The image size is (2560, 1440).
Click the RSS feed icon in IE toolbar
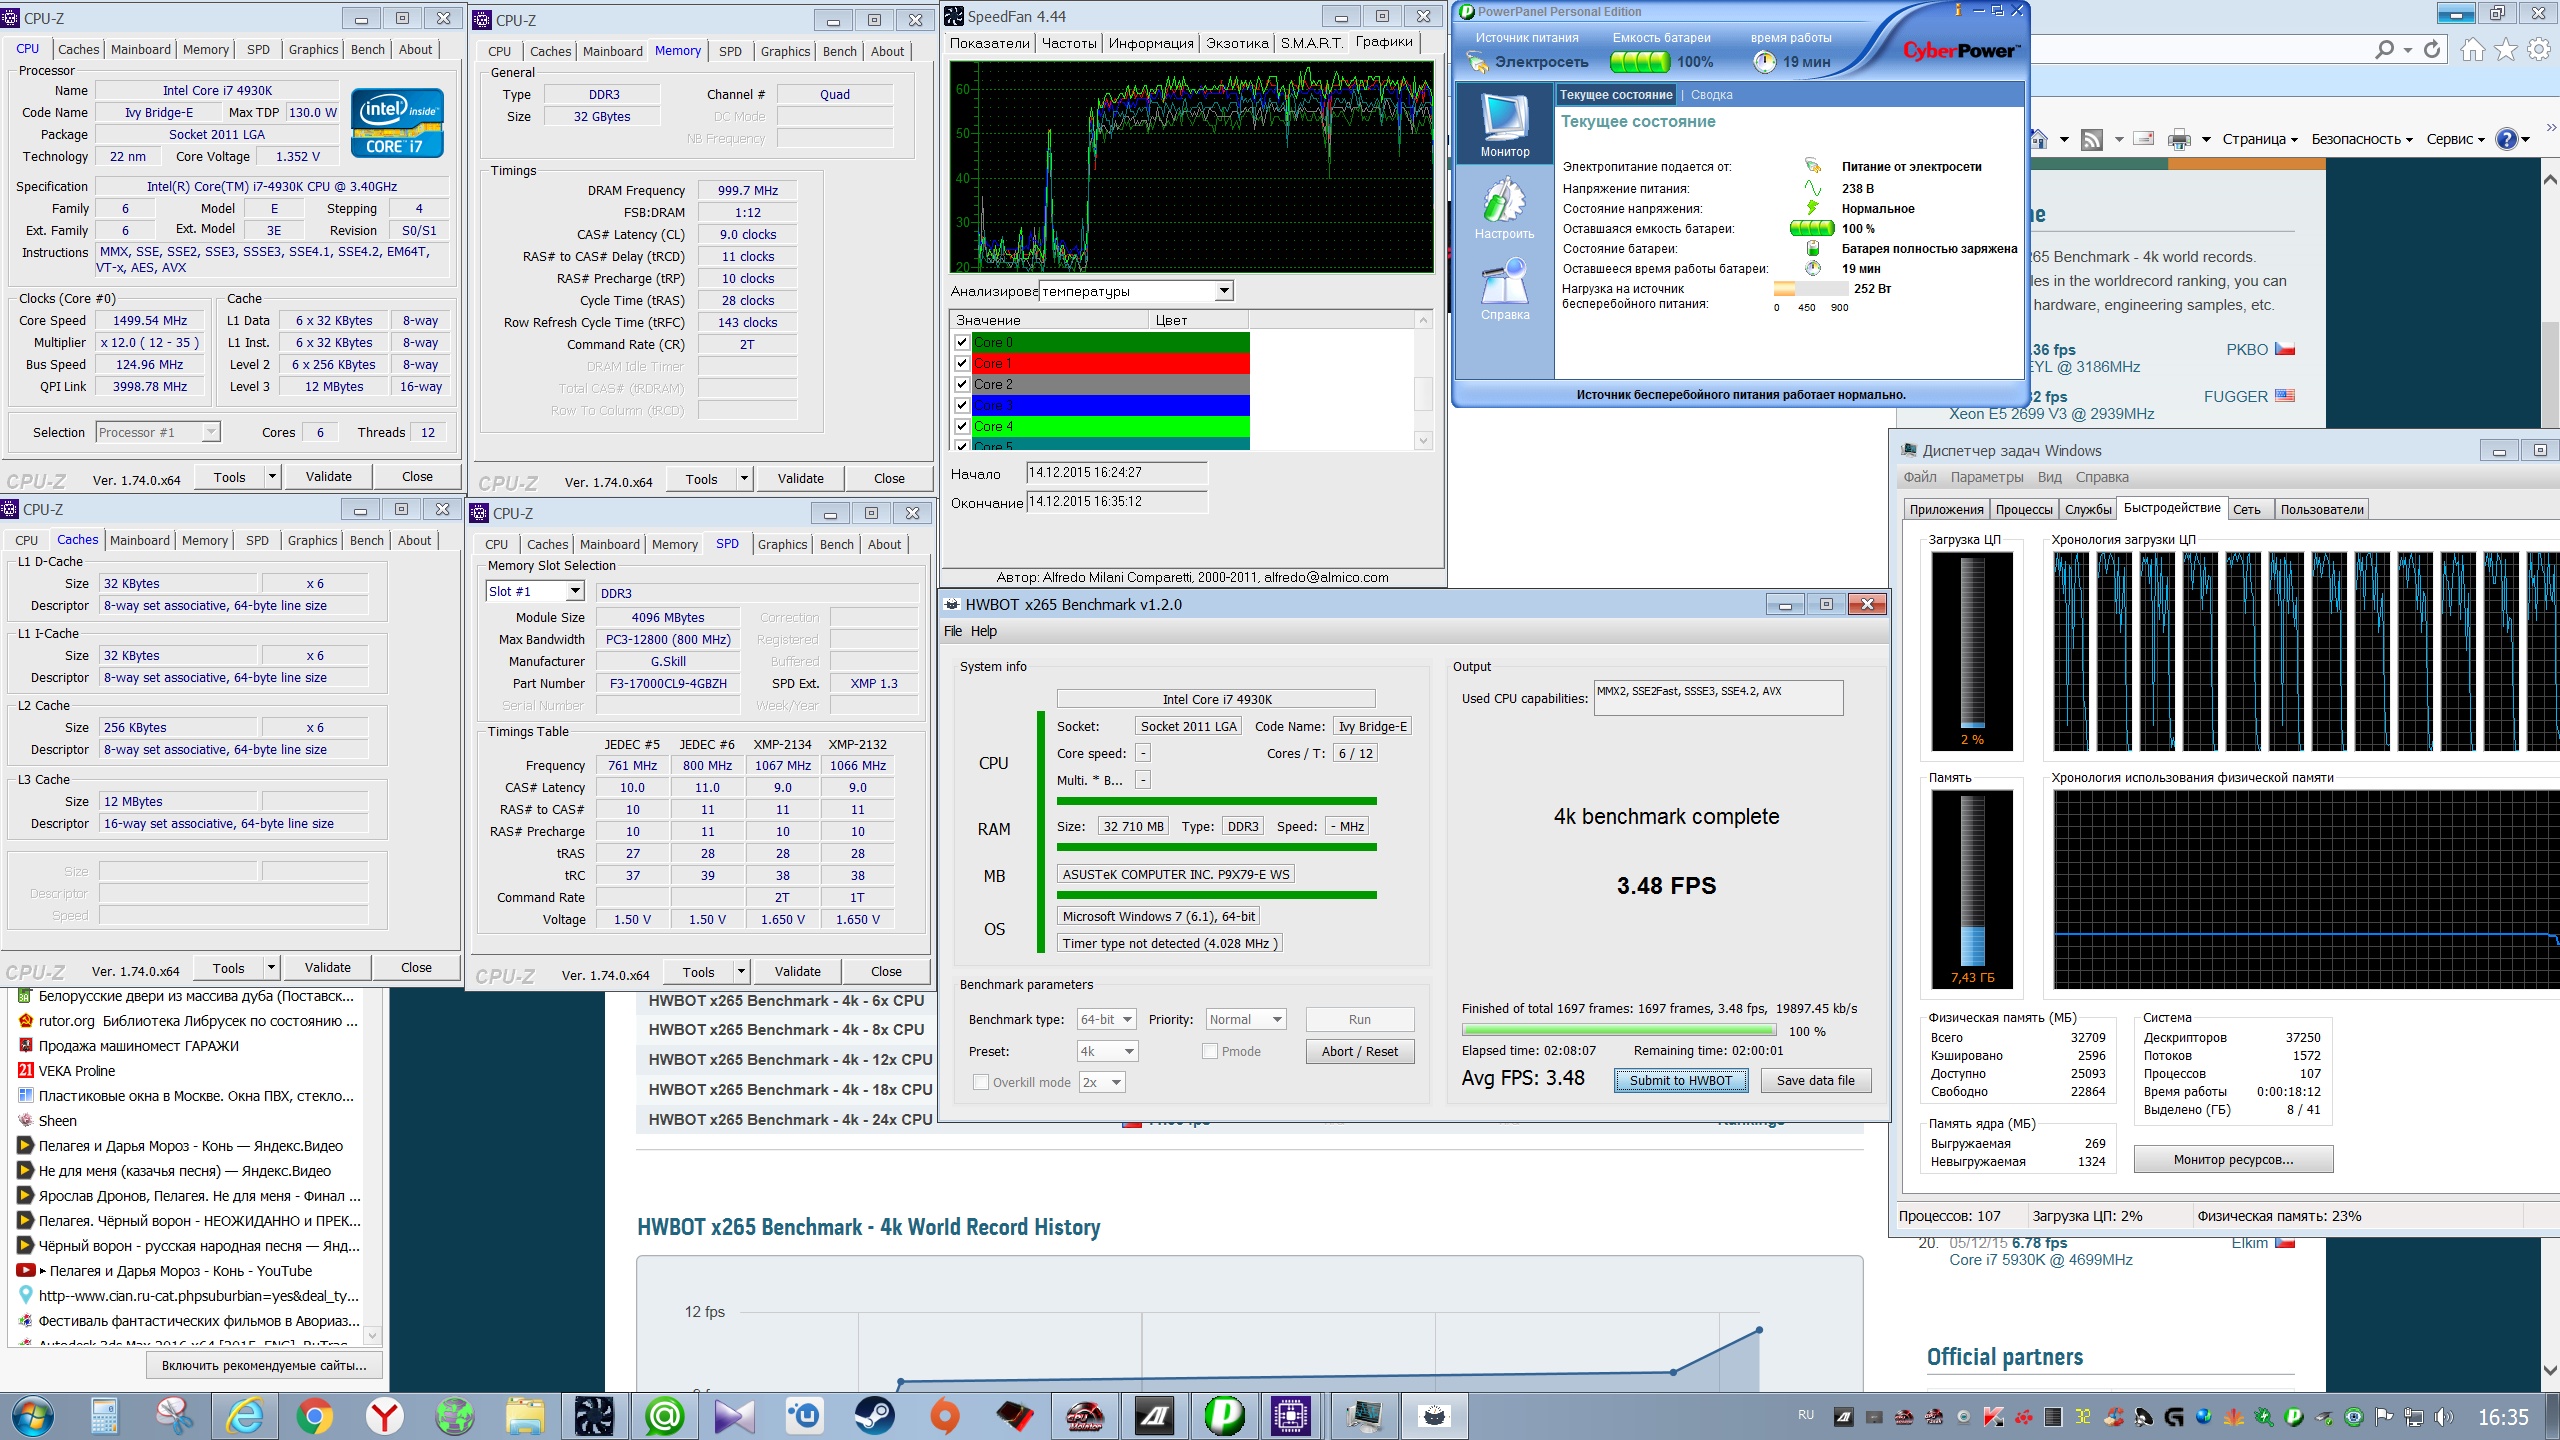point(2091,139)
